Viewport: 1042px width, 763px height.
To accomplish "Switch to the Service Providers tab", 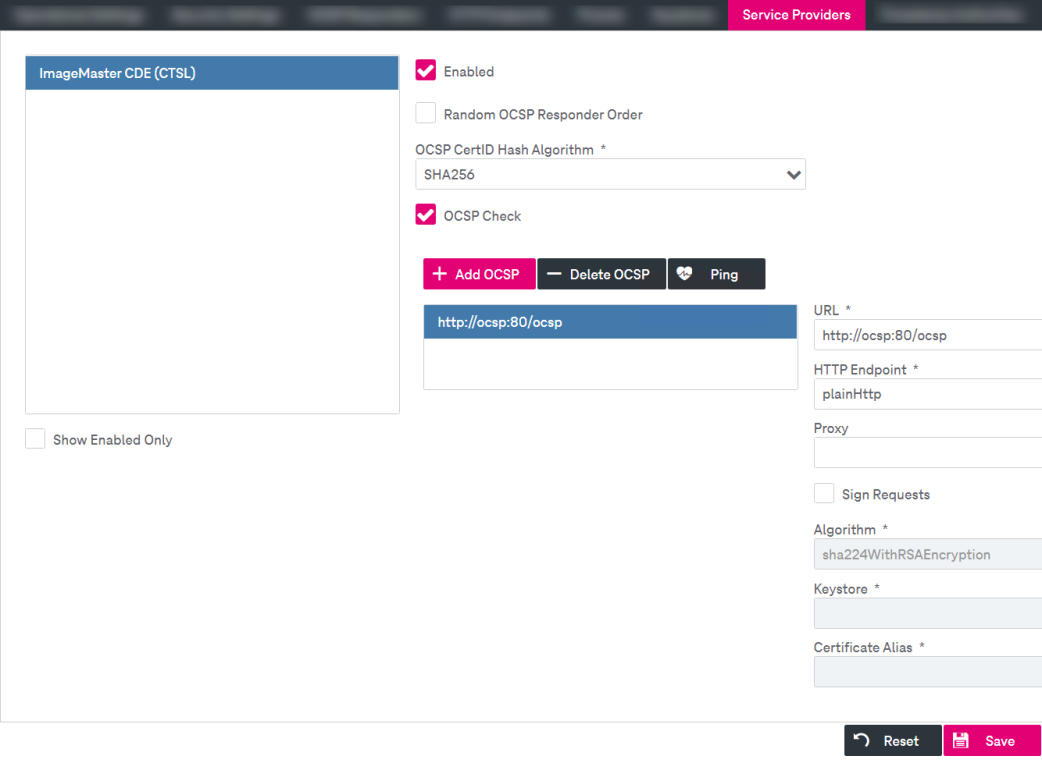I will pos(796,15).
